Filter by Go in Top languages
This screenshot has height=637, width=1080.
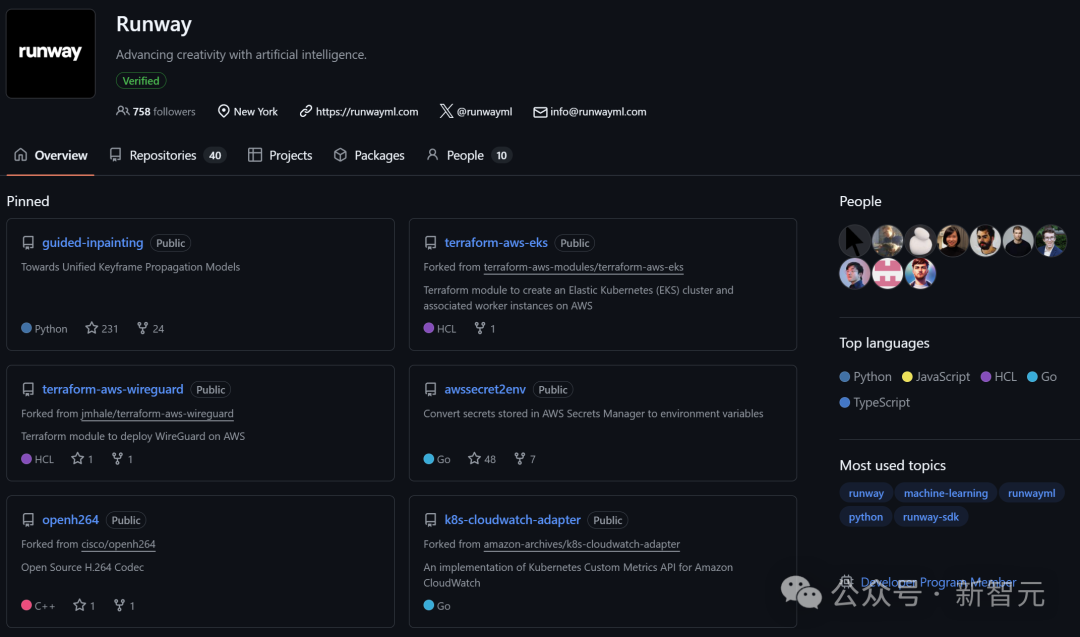(x=1042, y=377)
